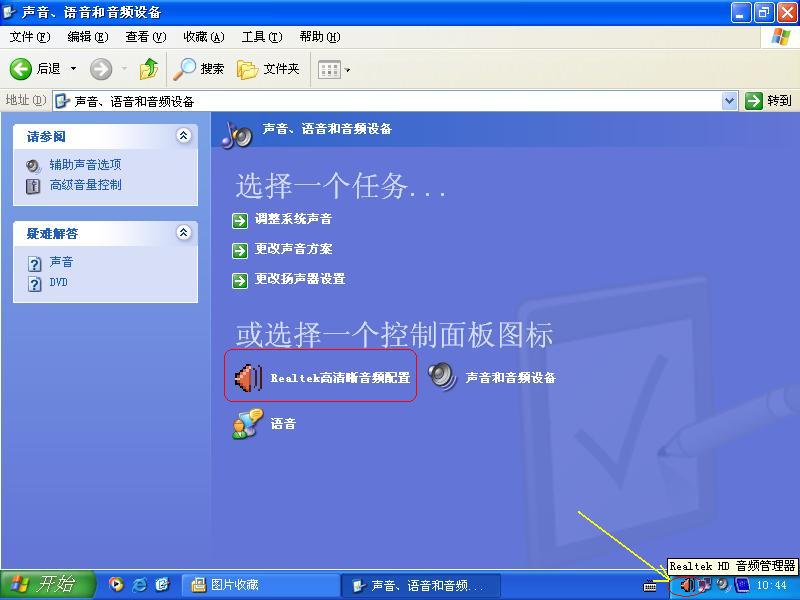Click arrow icon beside 更改声音方案
The height and width of the screenshot is (600, 800).
point(240,251)
